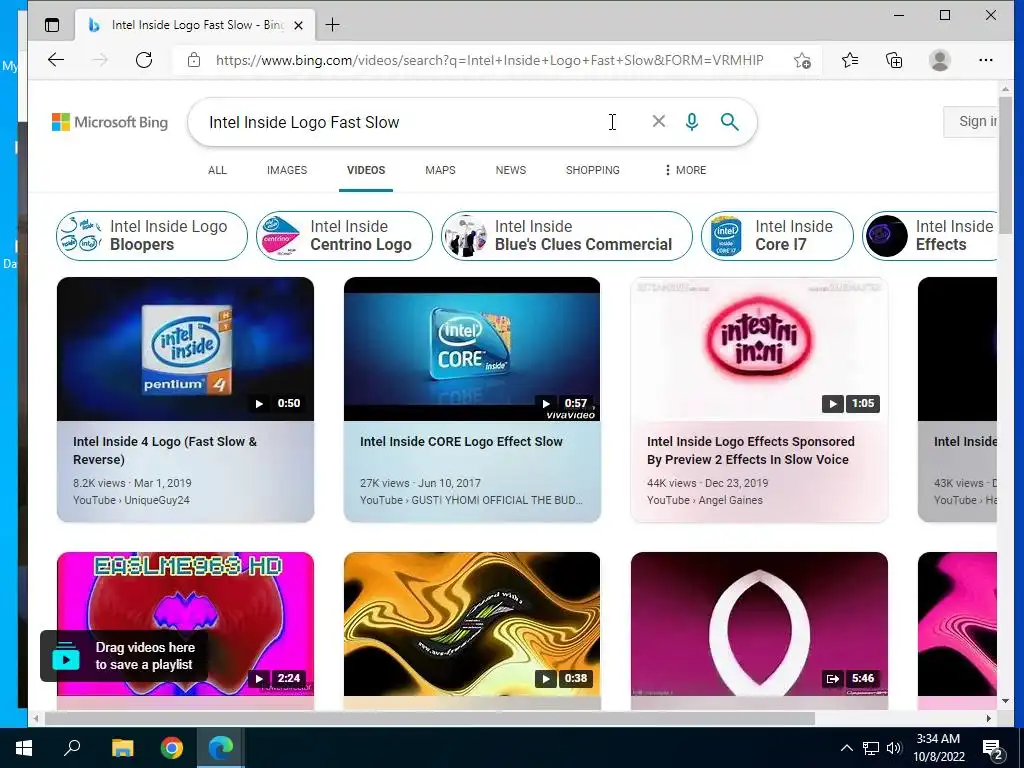Open the Collections icon in the toolbar
The image size is (1024, 768).
click(x=894, y=60)
